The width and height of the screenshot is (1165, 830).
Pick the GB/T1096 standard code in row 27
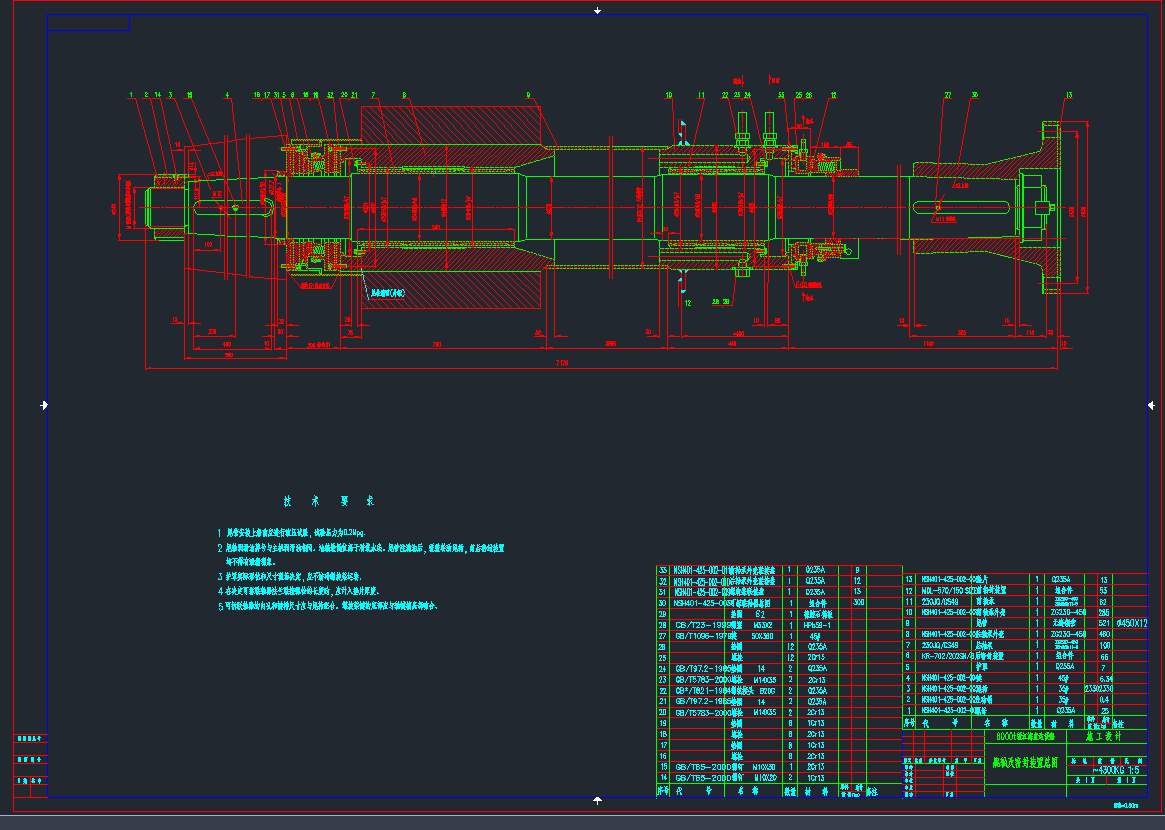(702, 637)
